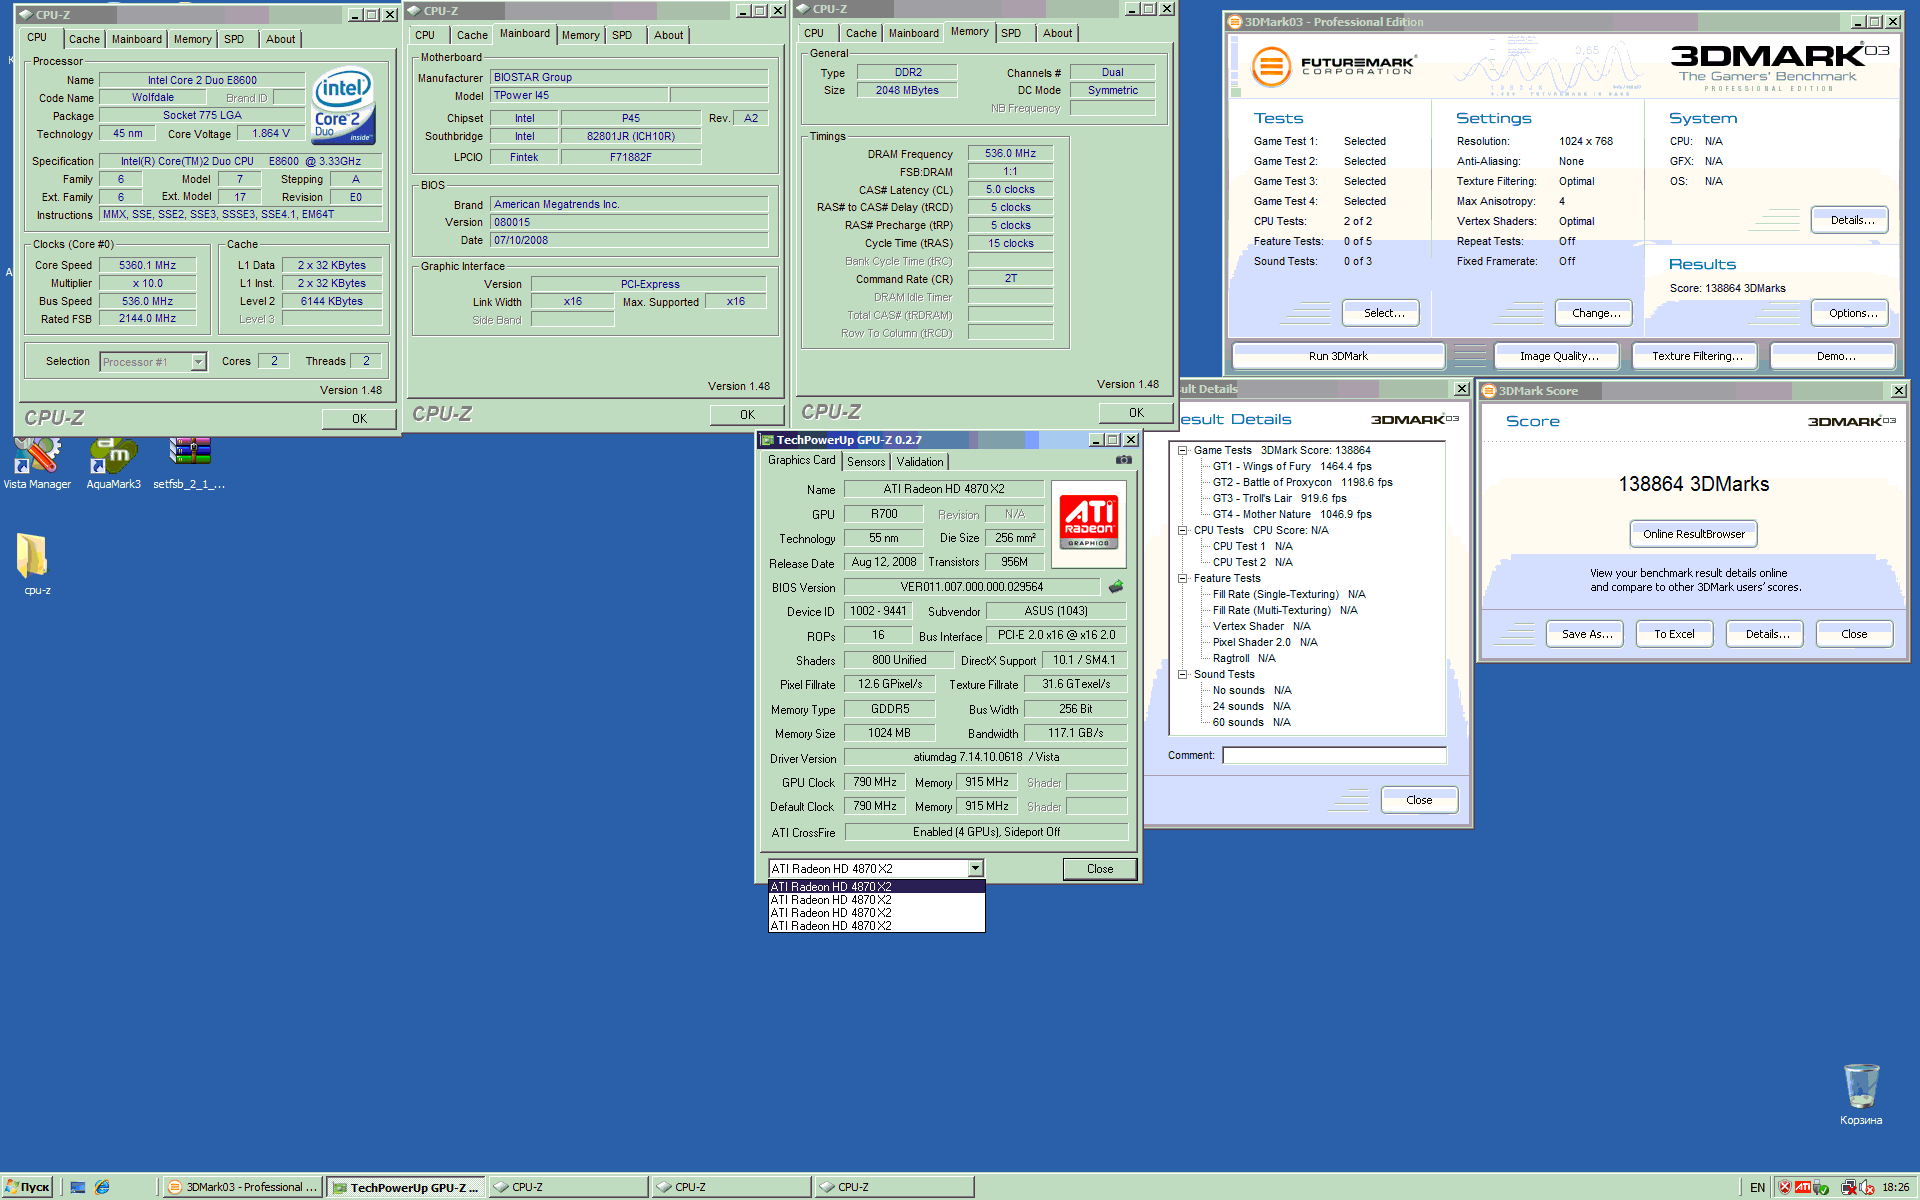Open the cpu-z folder on the desktop
Viewport: 1920px width, 1200px height.
coord(35,563)
